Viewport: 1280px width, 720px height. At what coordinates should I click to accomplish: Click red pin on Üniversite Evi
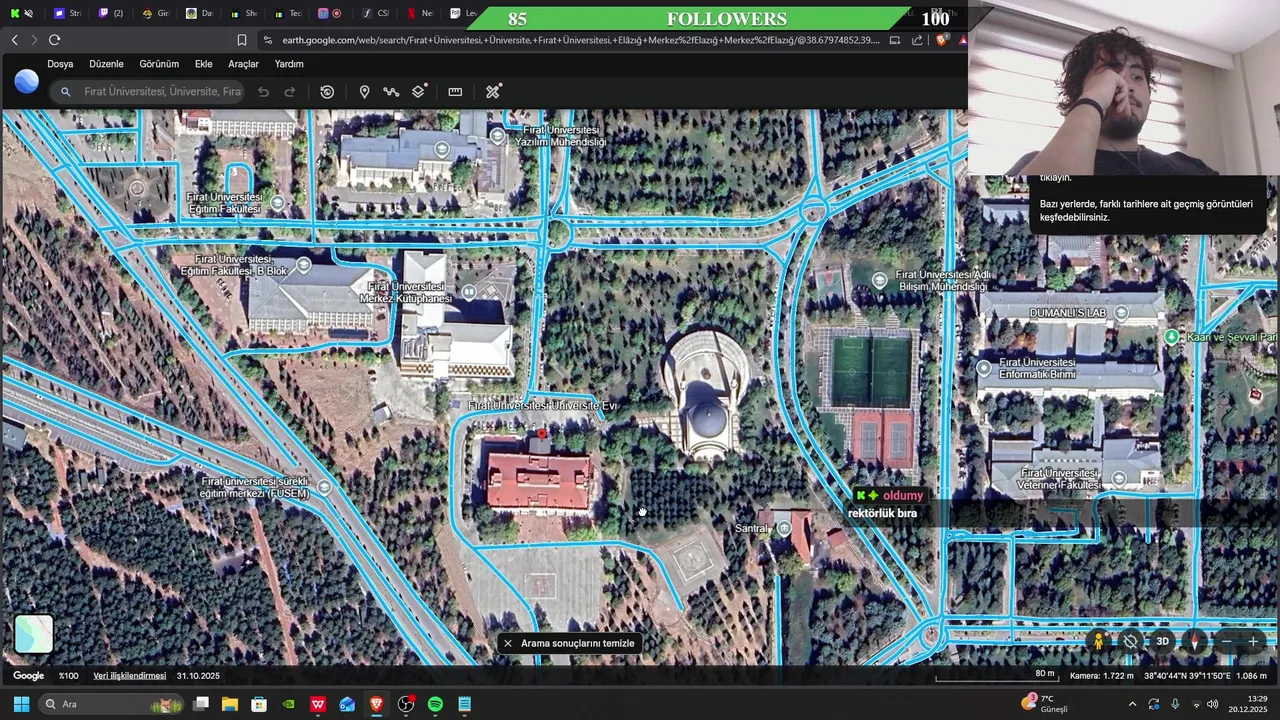[543, 433]
